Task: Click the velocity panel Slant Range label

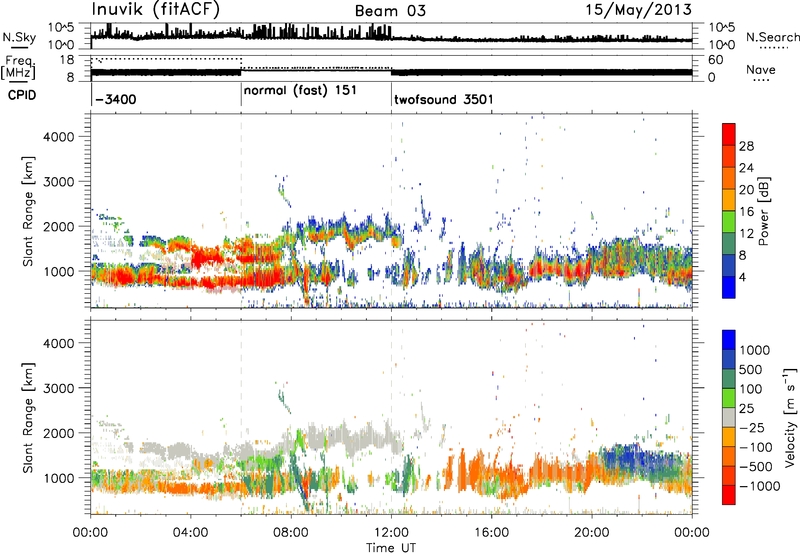Action: (28, 417)
